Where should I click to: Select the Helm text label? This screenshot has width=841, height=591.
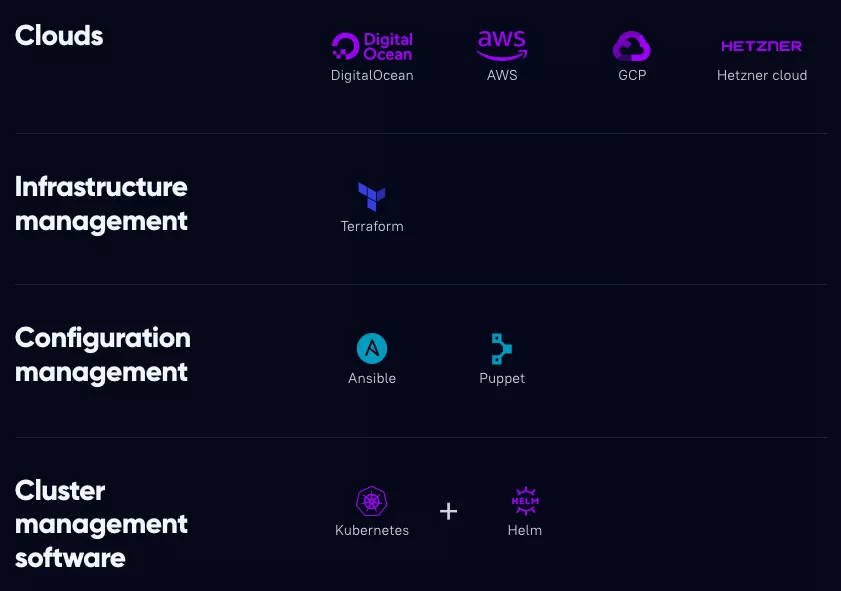(x=525, y=530)
